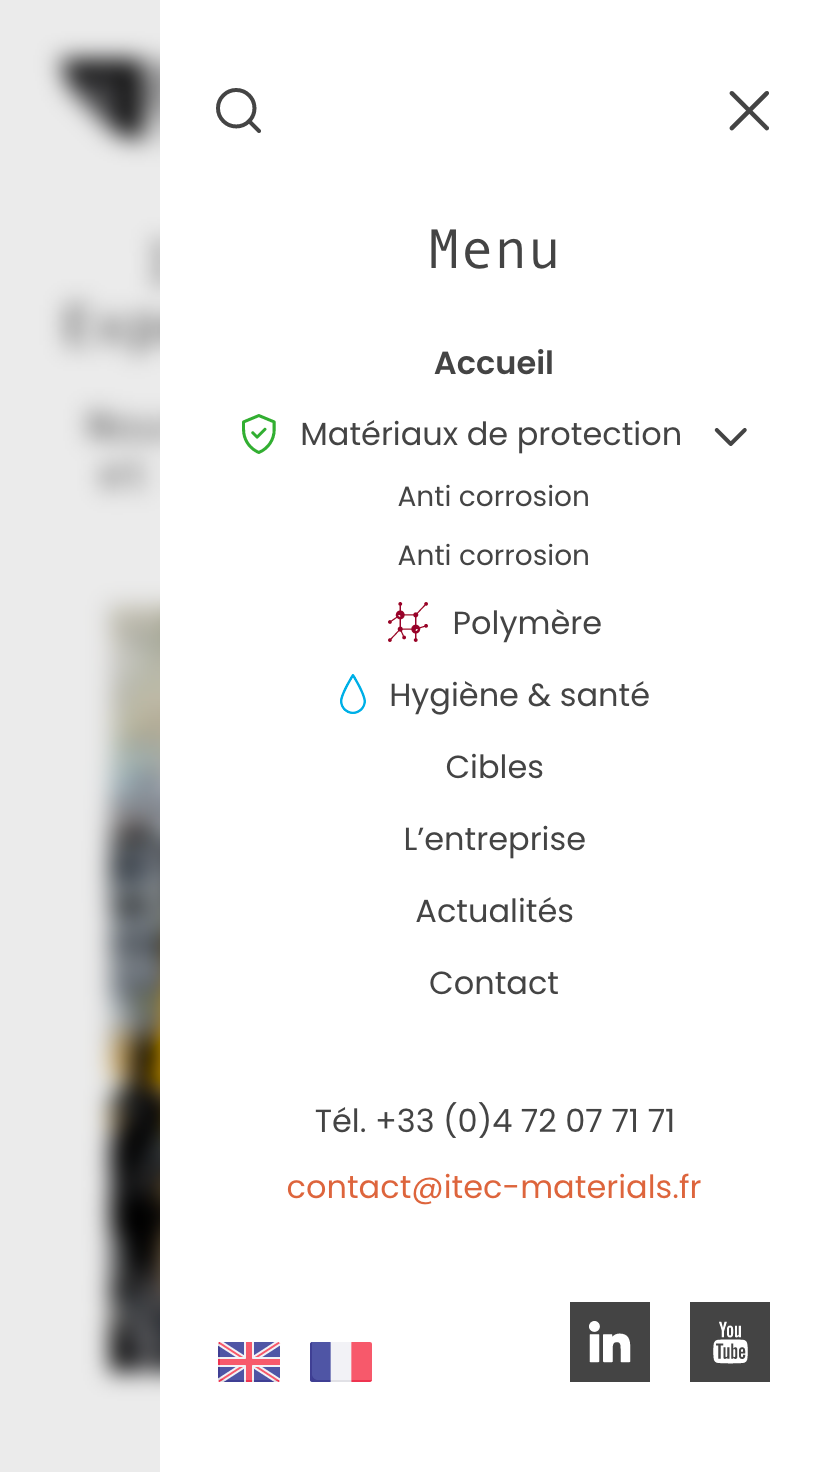Switch language with the French flag
This screenshot has width=828, height=1472.
[x=341, y=1362]
